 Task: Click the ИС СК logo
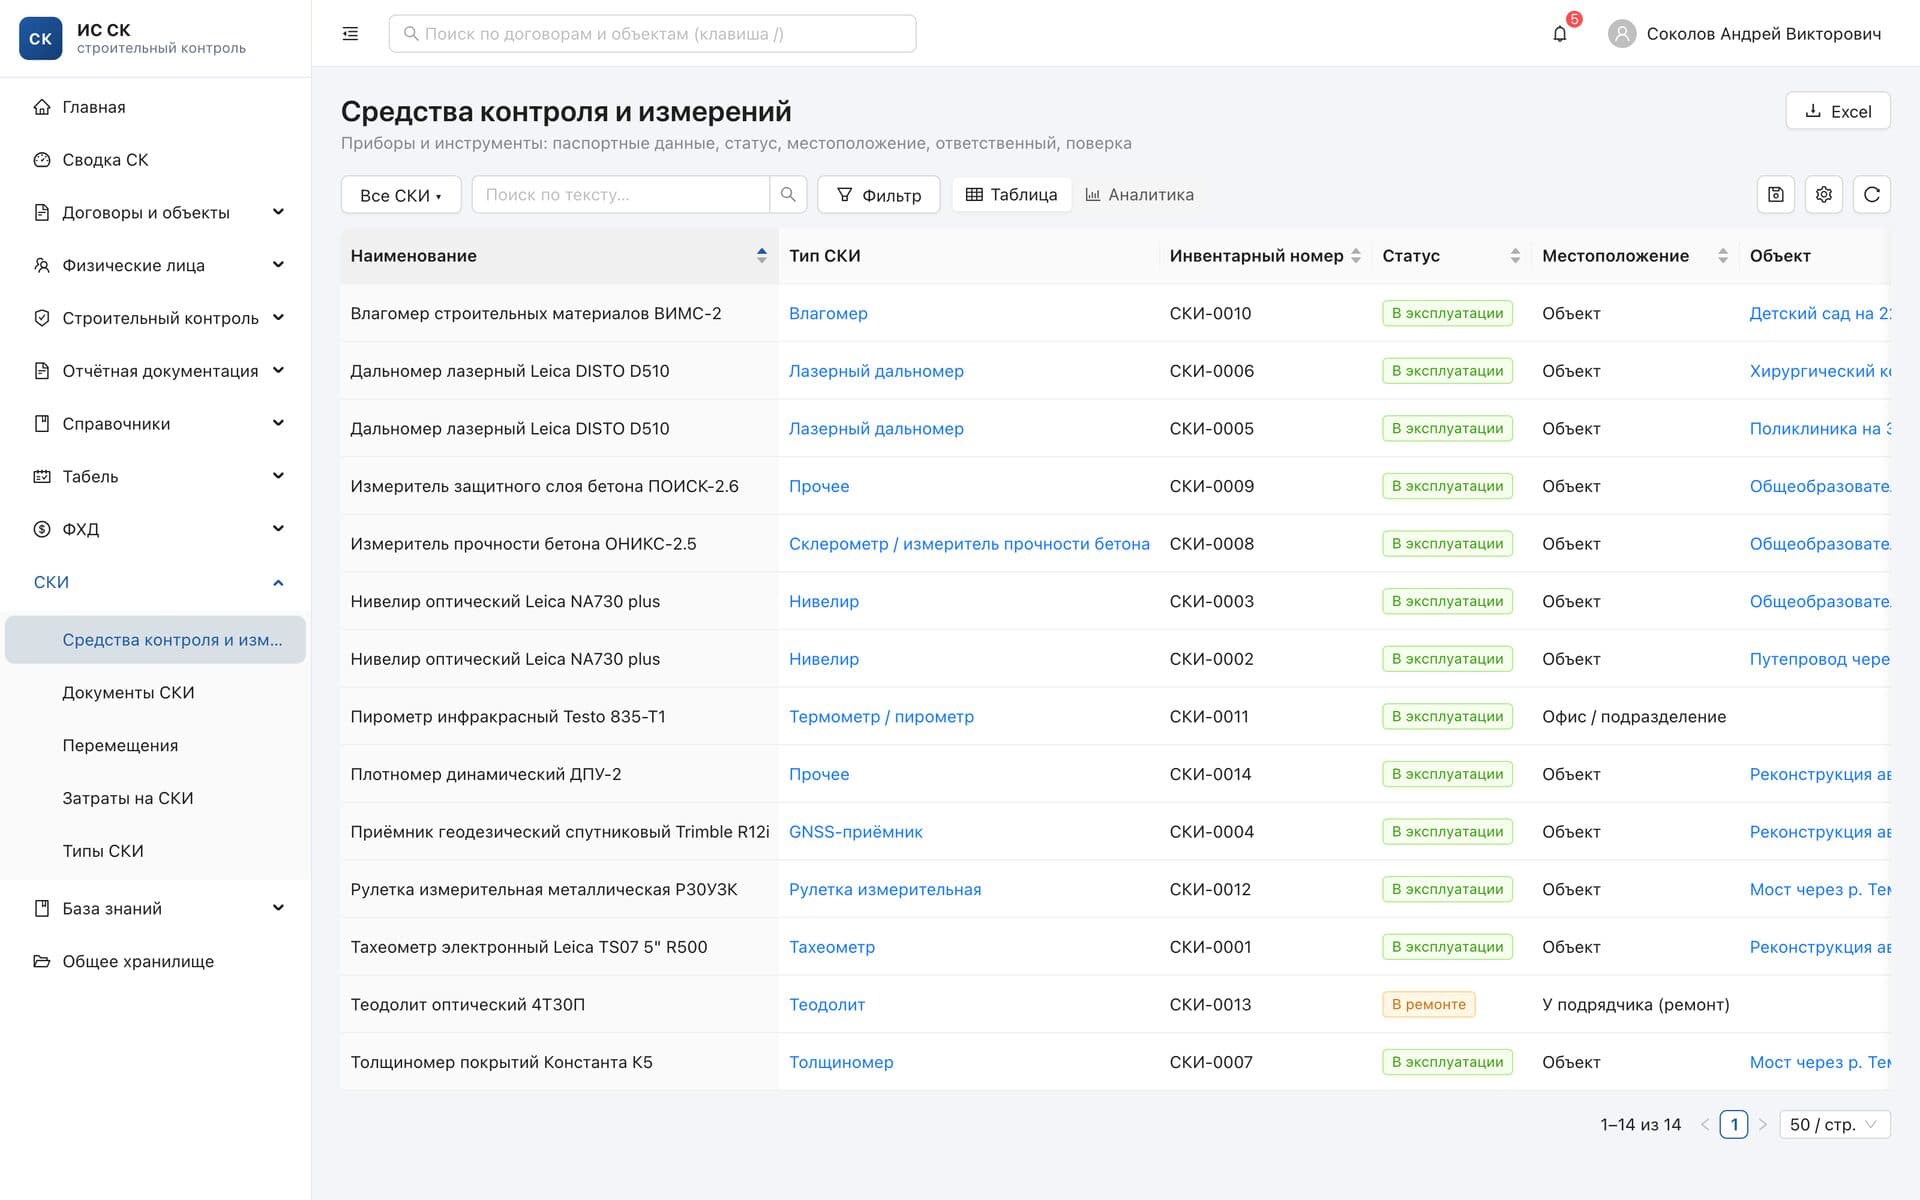(x=41, y=38)
